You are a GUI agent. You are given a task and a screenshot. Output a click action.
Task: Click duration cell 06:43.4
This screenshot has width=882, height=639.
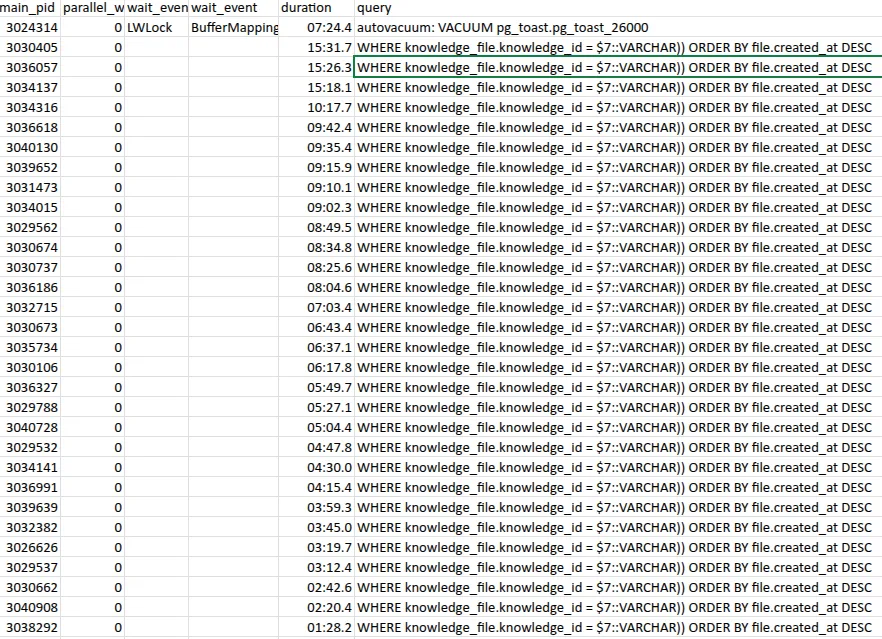click(316, 327)
